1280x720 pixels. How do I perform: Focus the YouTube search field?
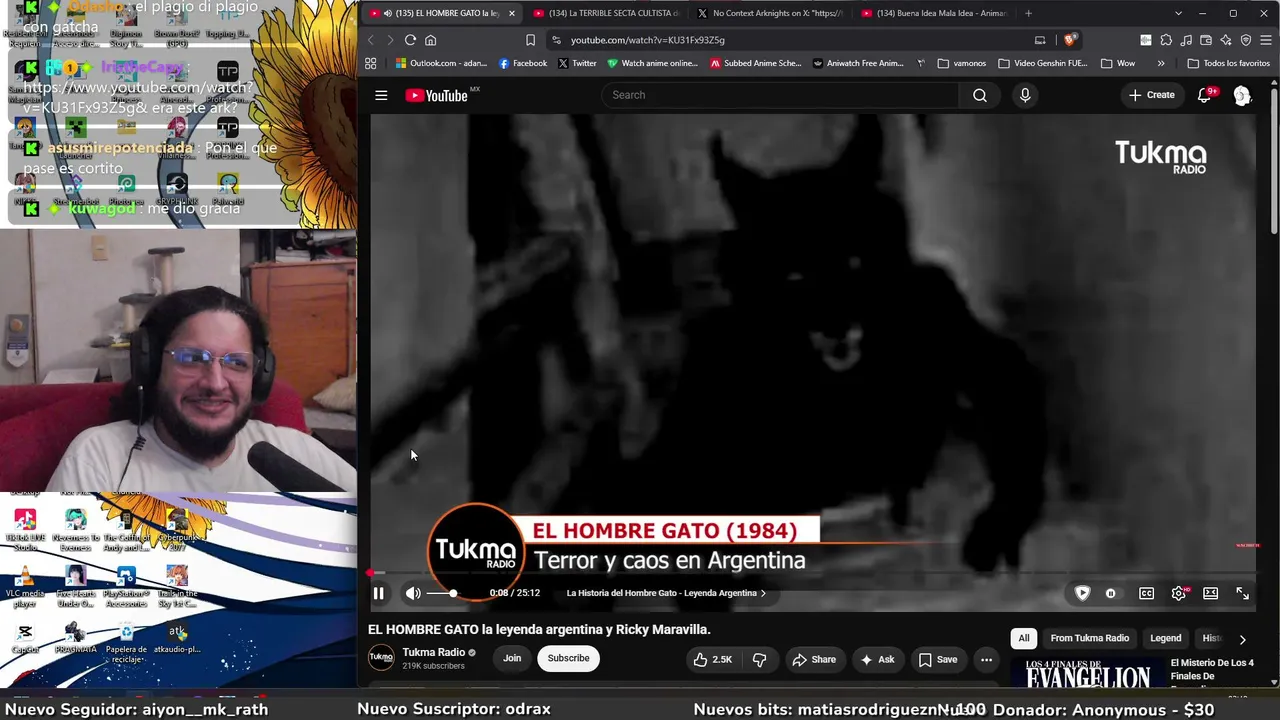pyautogui.click(x=780, y=95)
